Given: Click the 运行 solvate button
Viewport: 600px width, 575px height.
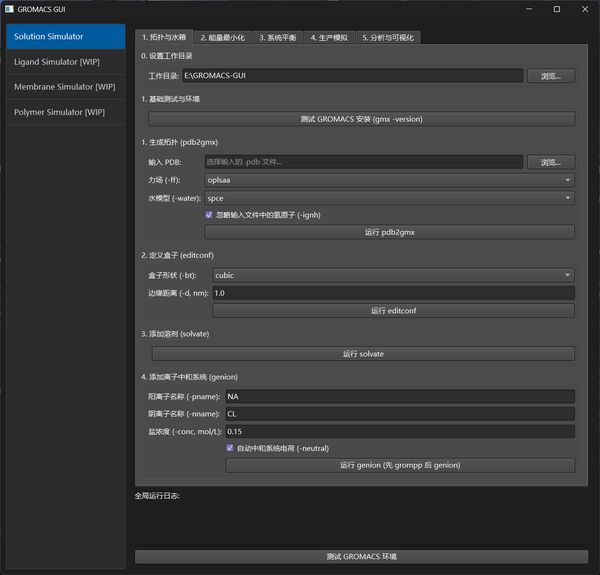Looking at the screenshot, I should click(363, 354).
